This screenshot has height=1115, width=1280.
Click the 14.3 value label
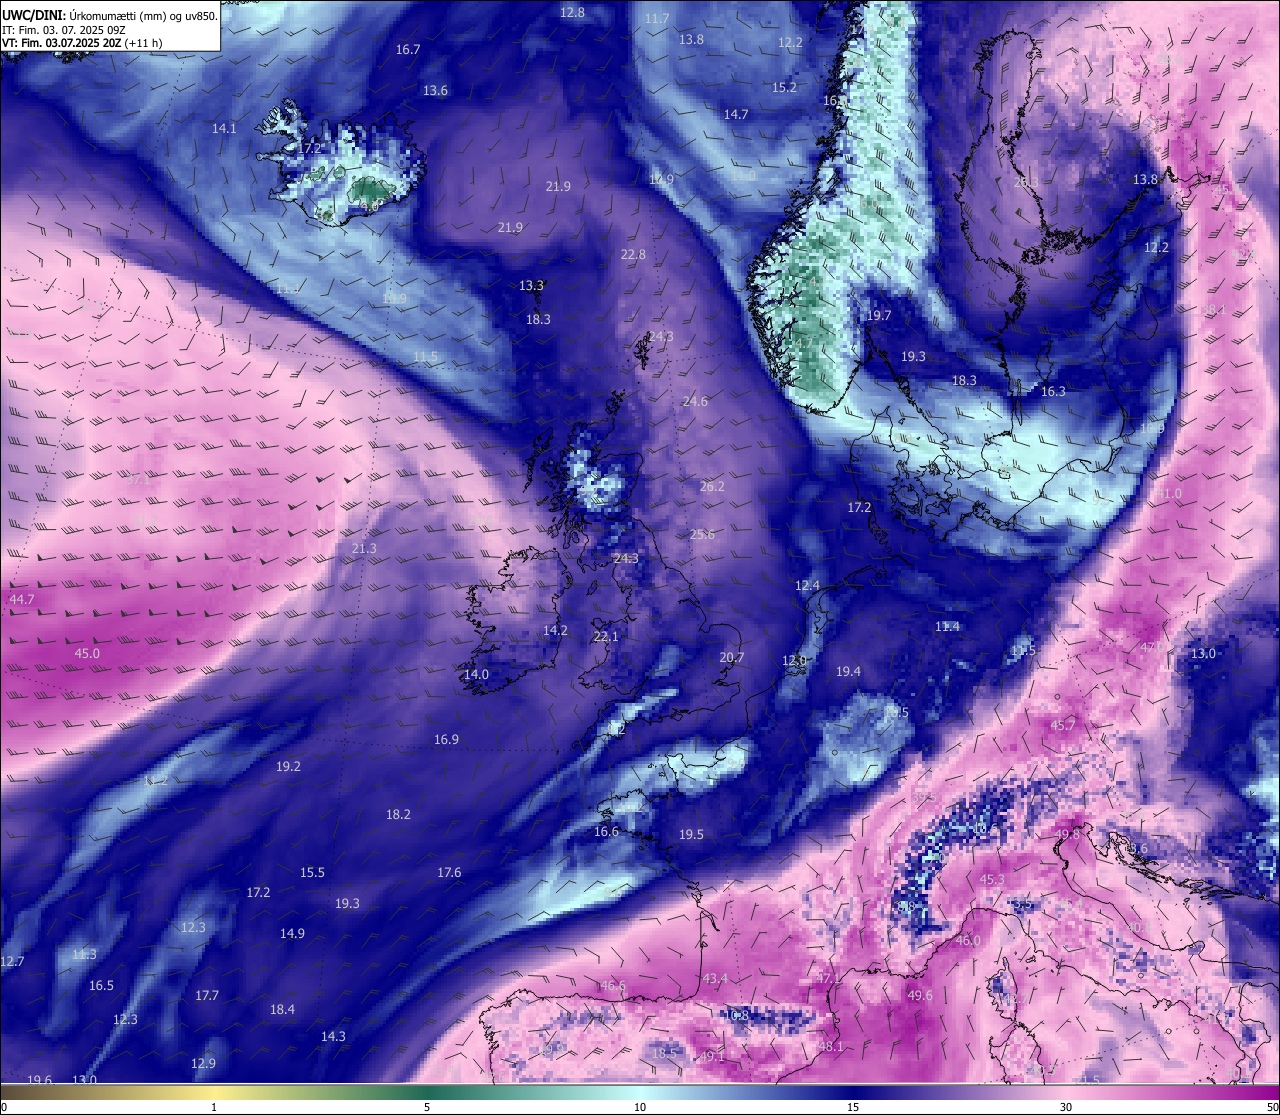tap(333, 1036)
